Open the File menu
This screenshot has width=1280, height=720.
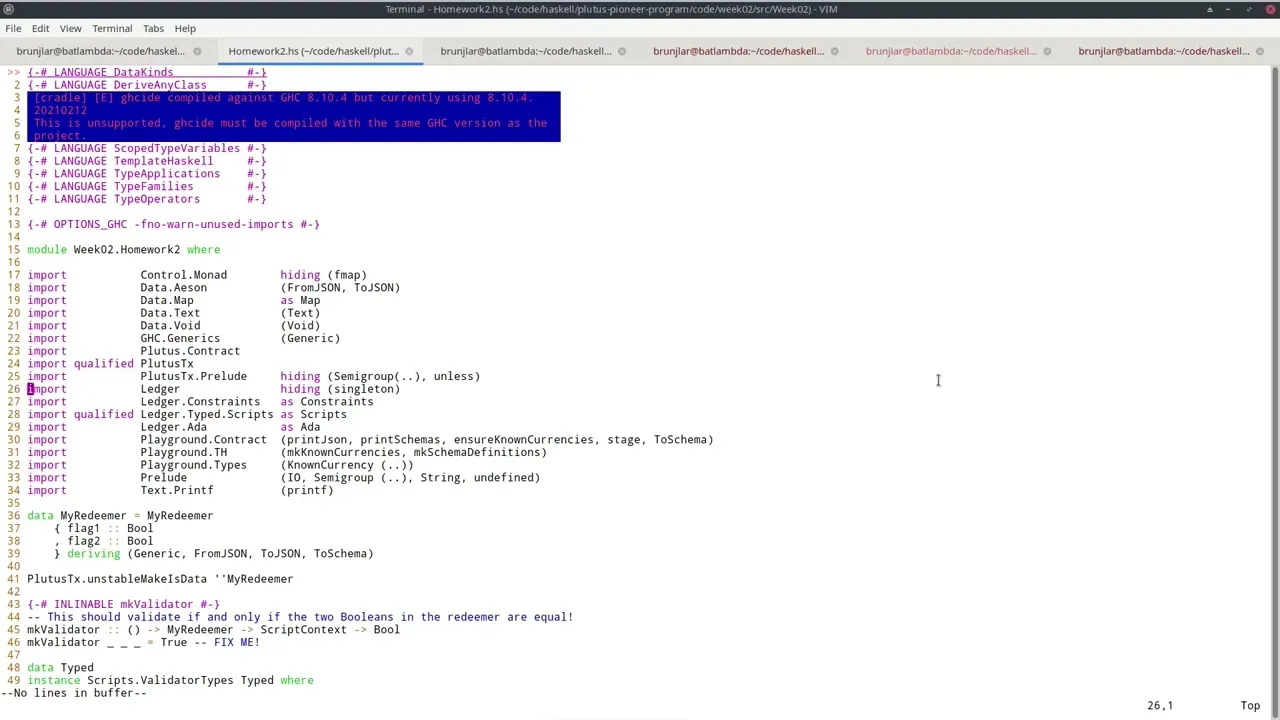click(x=13, y=28)
